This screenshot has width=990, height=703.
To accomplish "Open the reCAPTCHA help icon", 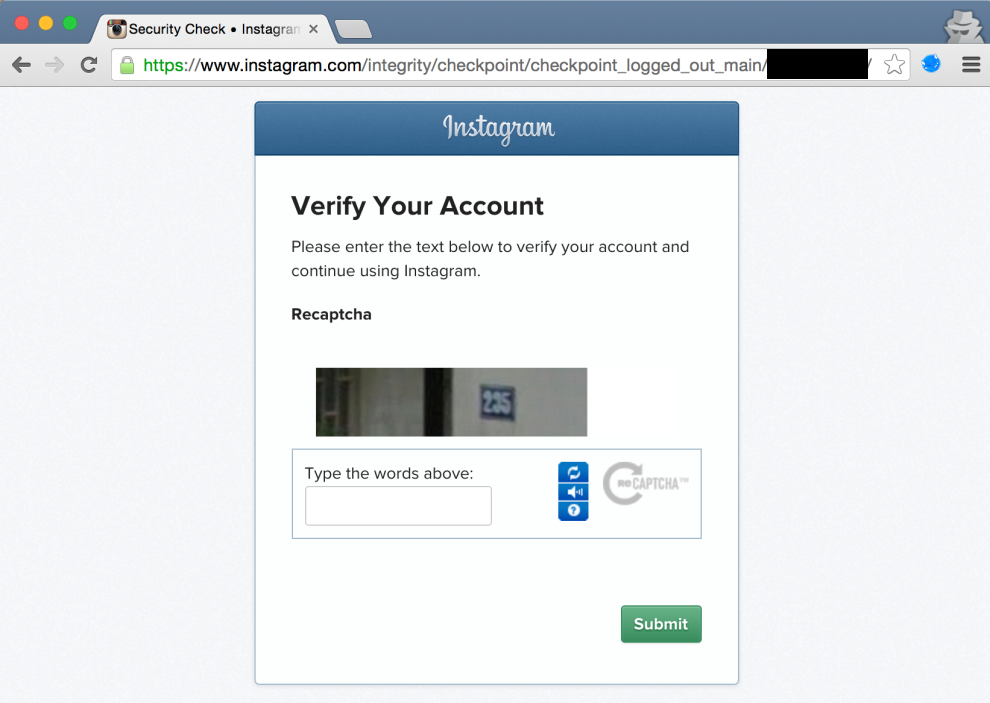I will 573,510.
